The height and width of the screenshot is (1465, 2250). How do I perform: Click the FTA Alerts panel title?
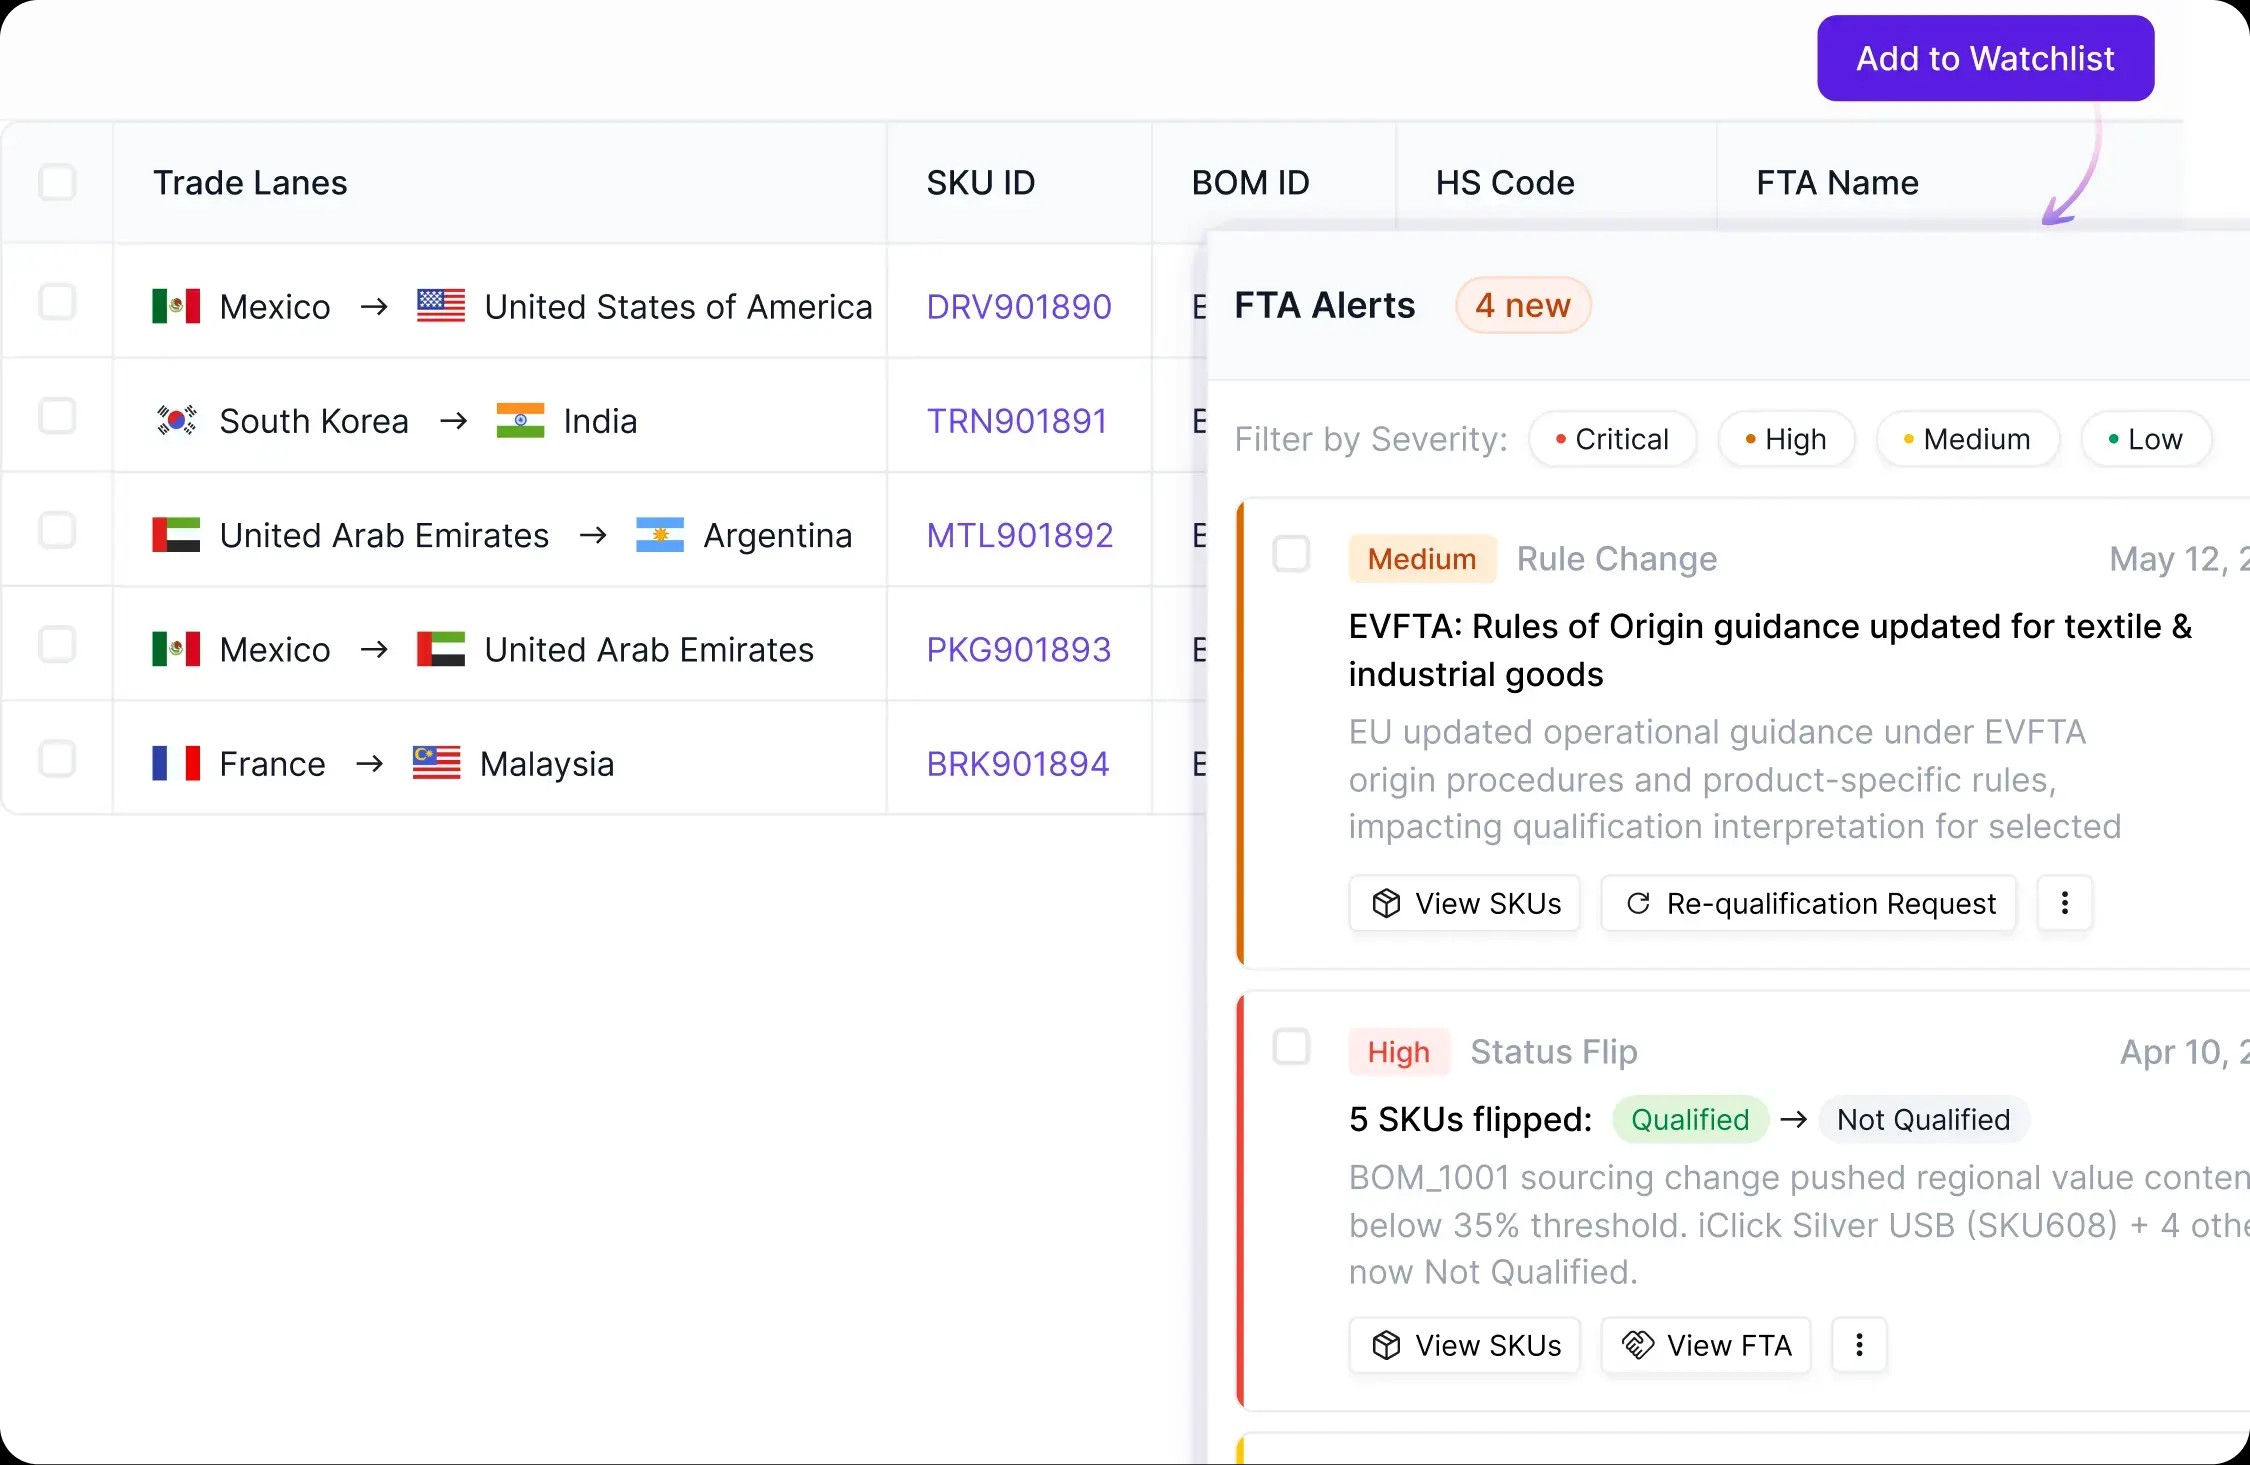[1325, 305]
